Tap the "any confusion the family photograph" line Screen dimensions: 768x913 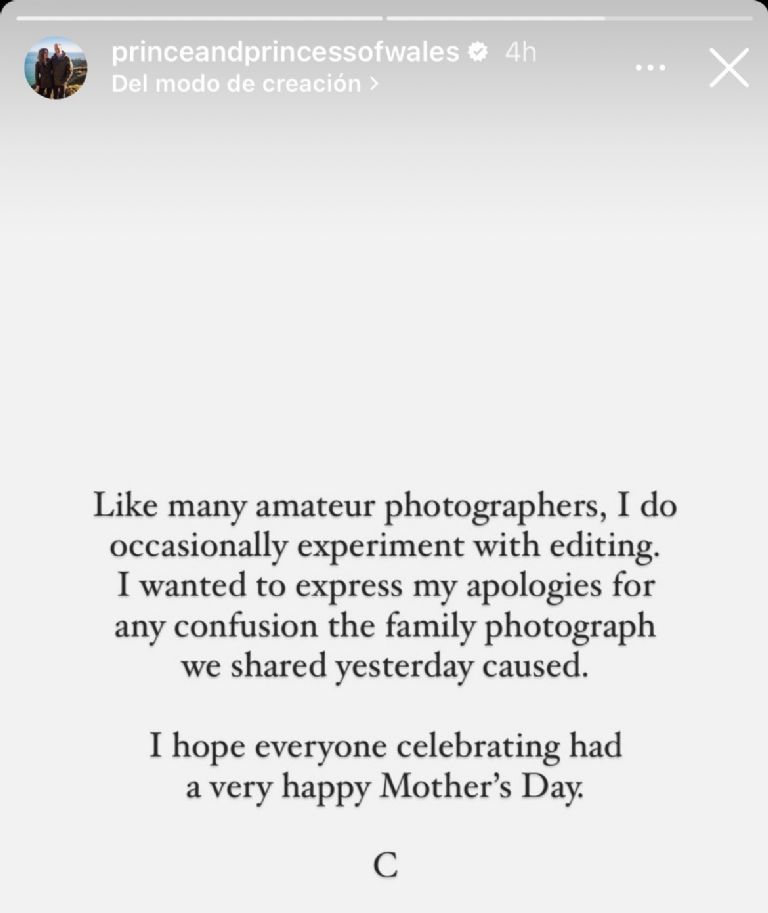pos(385,627)
